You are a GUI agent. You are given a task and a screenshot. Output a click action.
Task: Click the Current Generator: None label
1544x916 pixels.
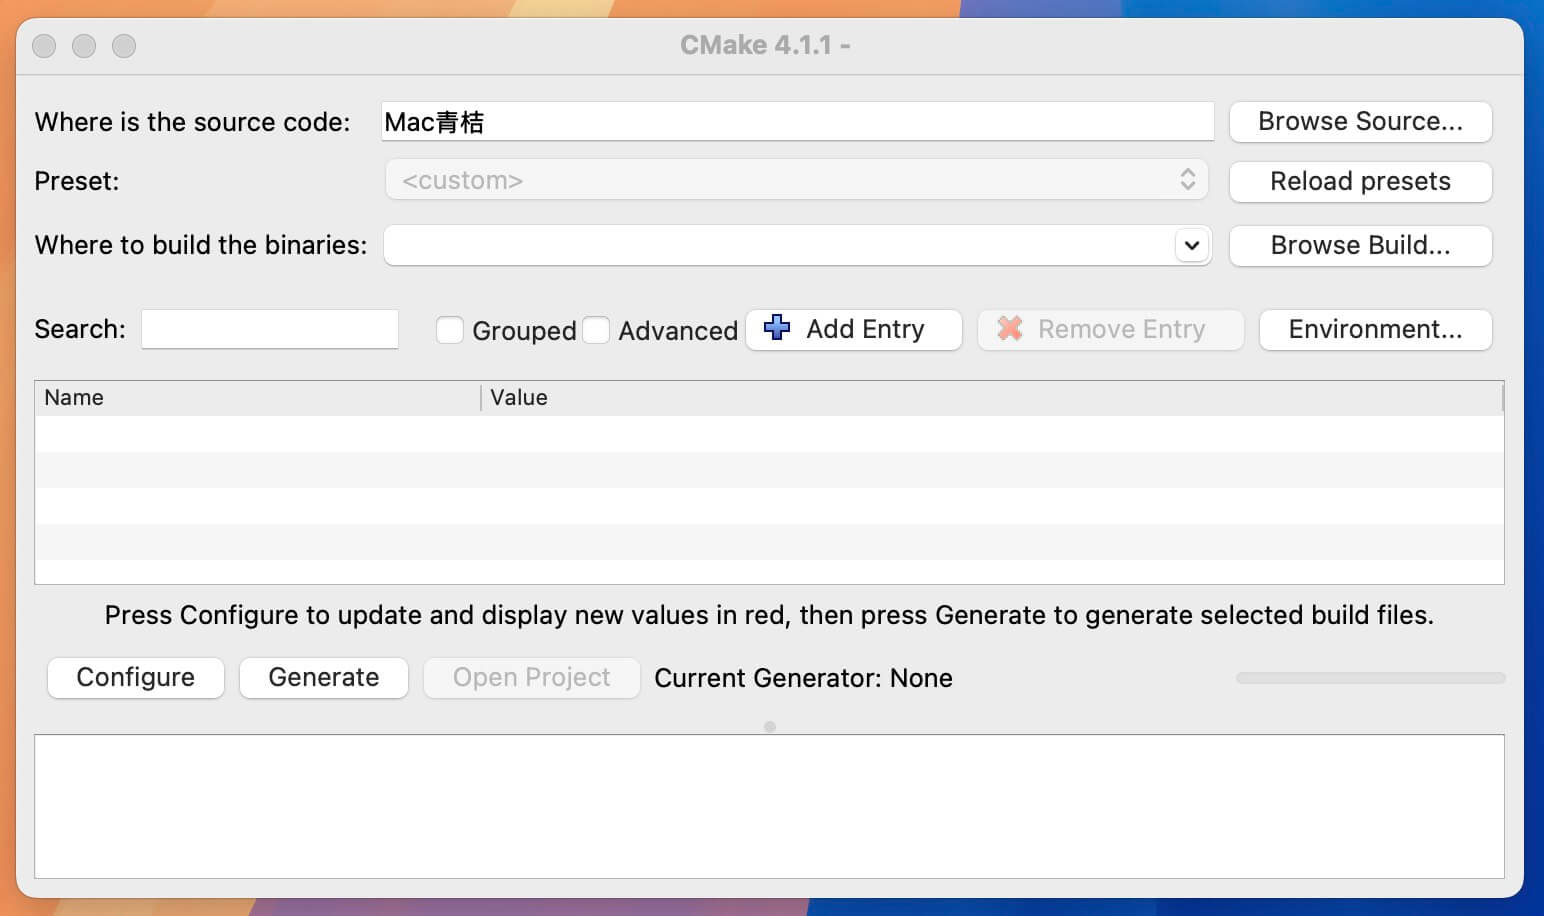(x=803, y=678)
